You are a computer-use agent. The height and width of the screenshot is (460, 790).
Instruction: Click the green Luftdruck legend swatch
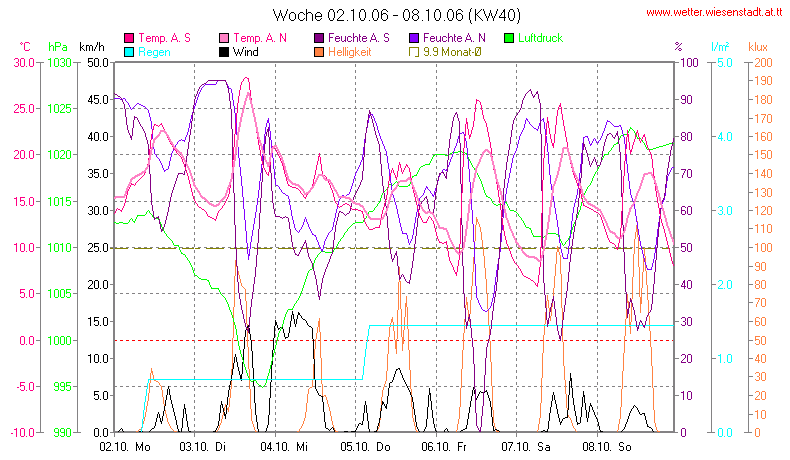[509, 38]
